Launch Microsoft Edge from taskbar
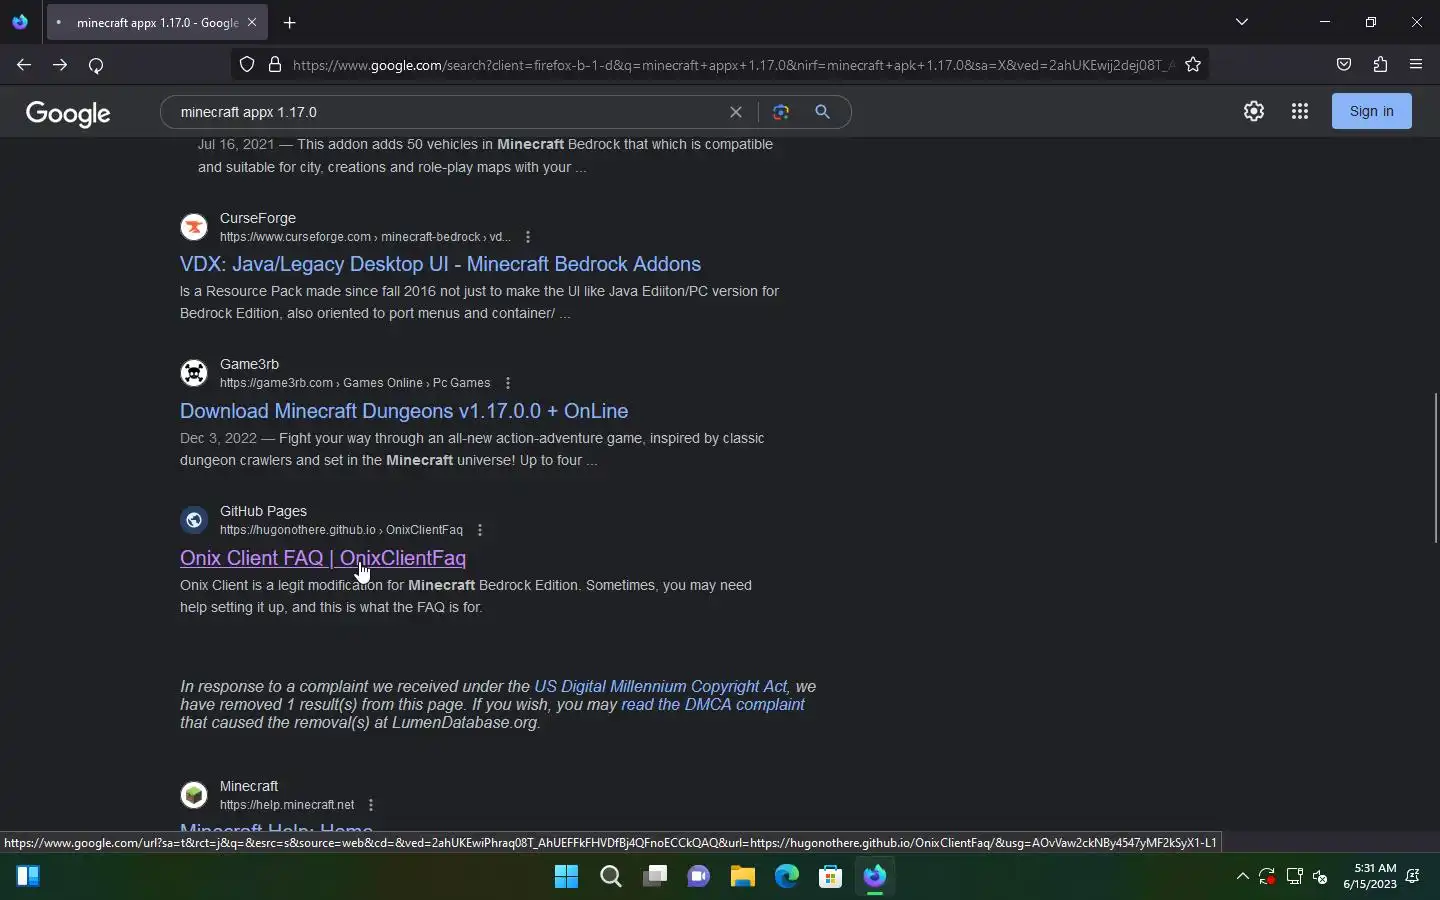 [786, 876]
